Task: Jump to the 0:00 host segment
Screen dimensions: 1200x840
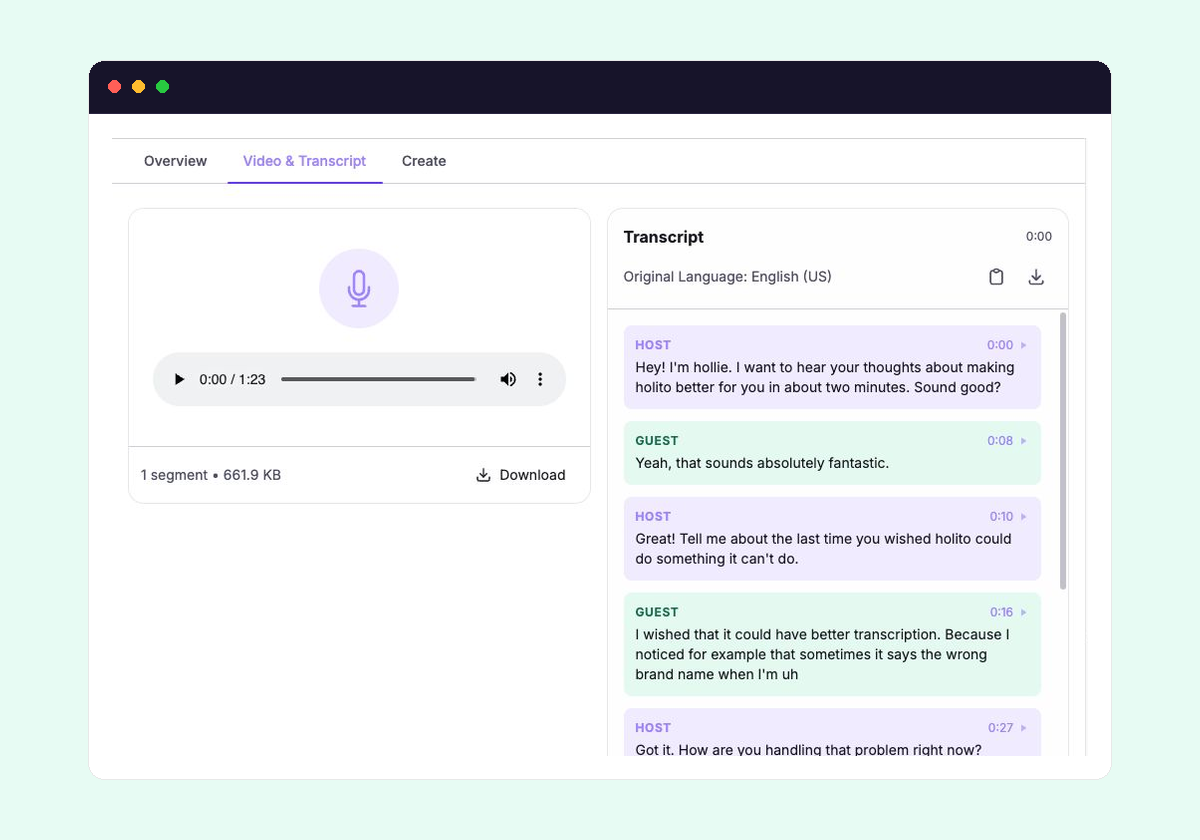Action: 1008,345
